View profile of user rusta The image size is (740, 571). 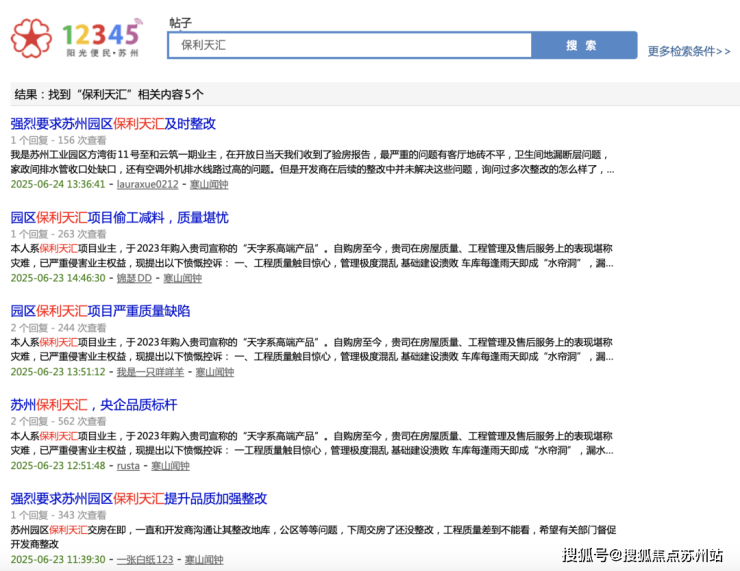(x=128, y=466)
